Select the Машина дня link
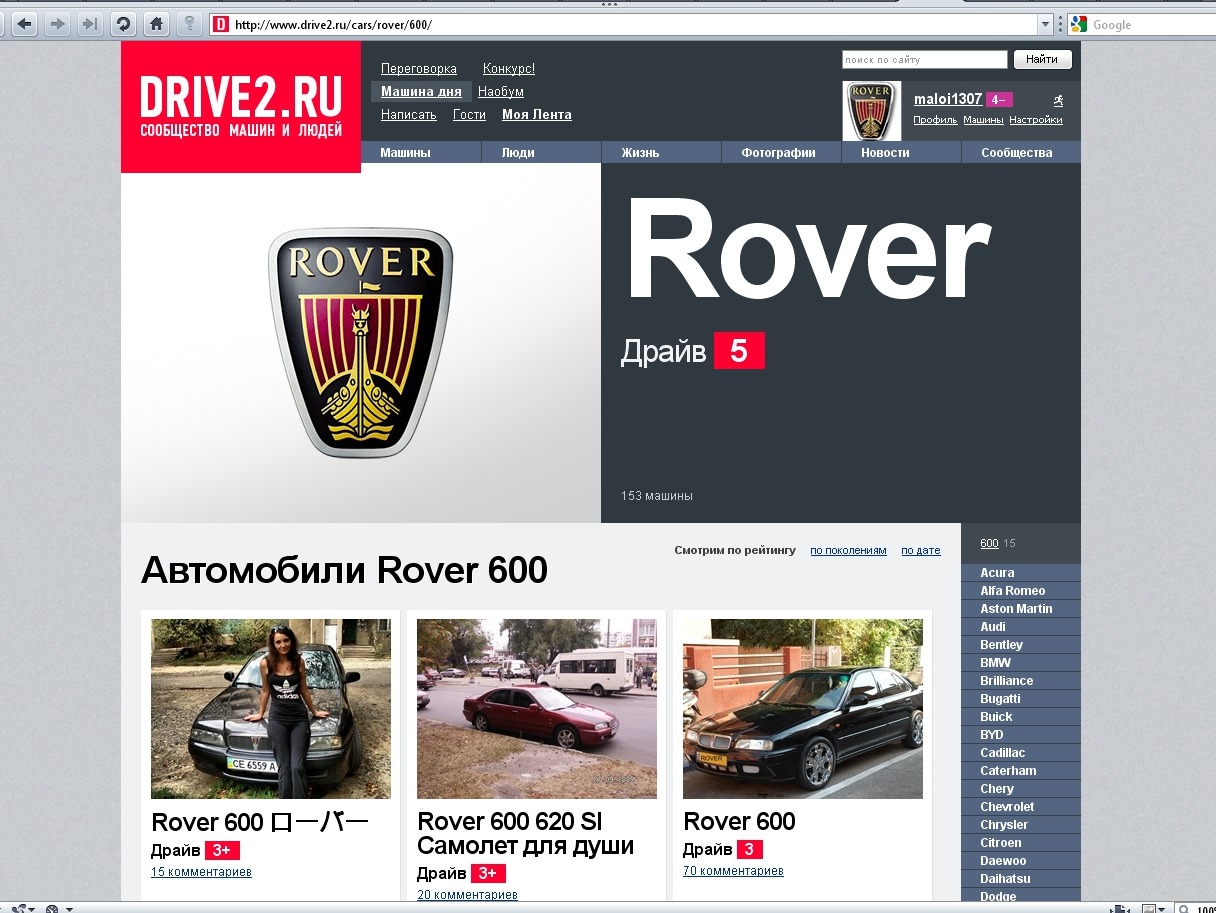The image size is (1216, 913). (x=421, y=91)
